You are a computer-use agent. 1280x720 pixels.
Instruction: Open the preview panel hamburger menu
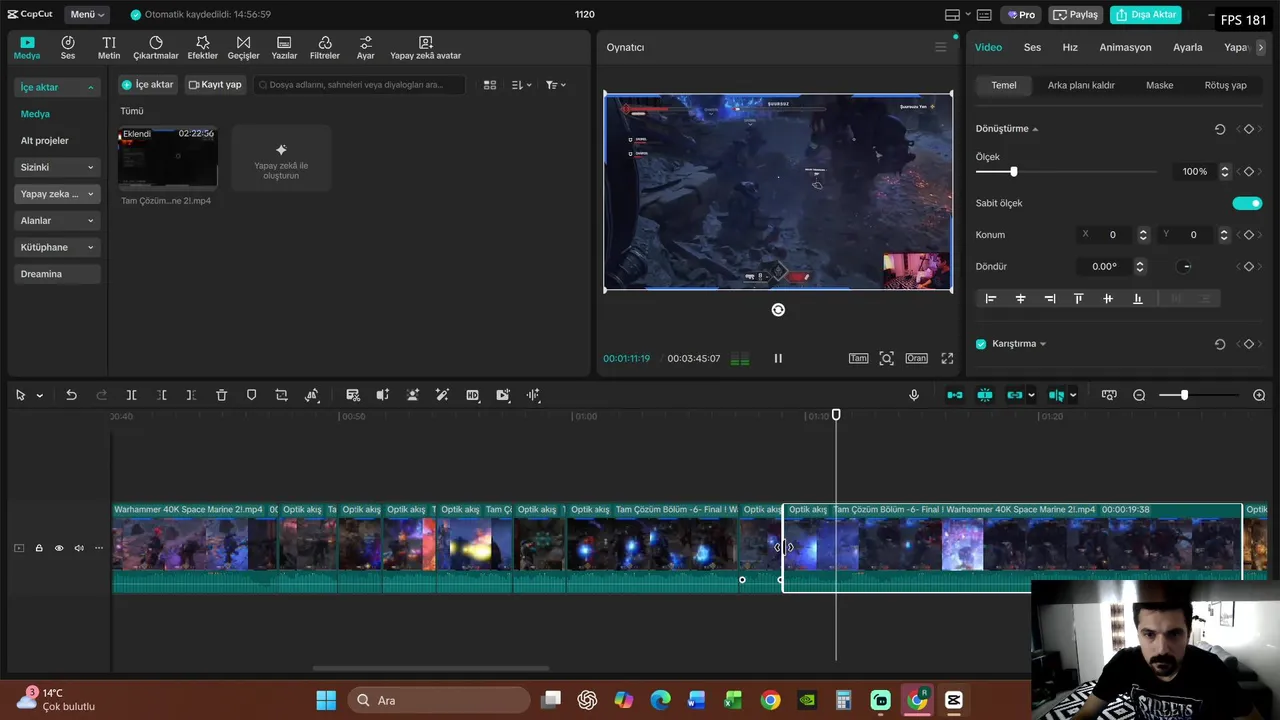940,47
